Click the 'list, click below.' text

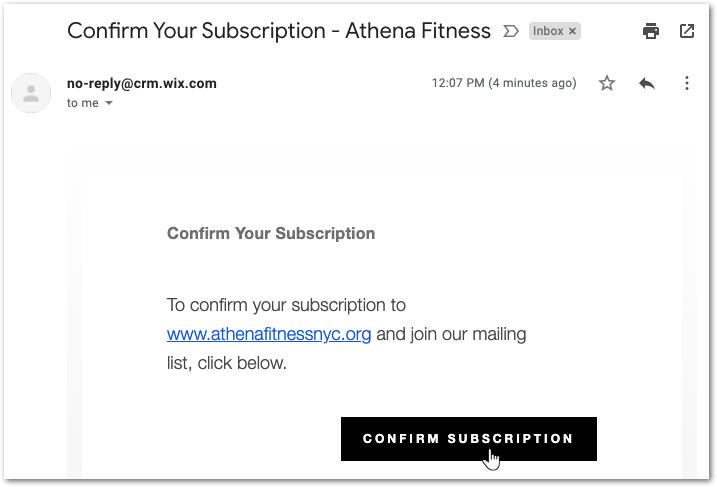227,363
